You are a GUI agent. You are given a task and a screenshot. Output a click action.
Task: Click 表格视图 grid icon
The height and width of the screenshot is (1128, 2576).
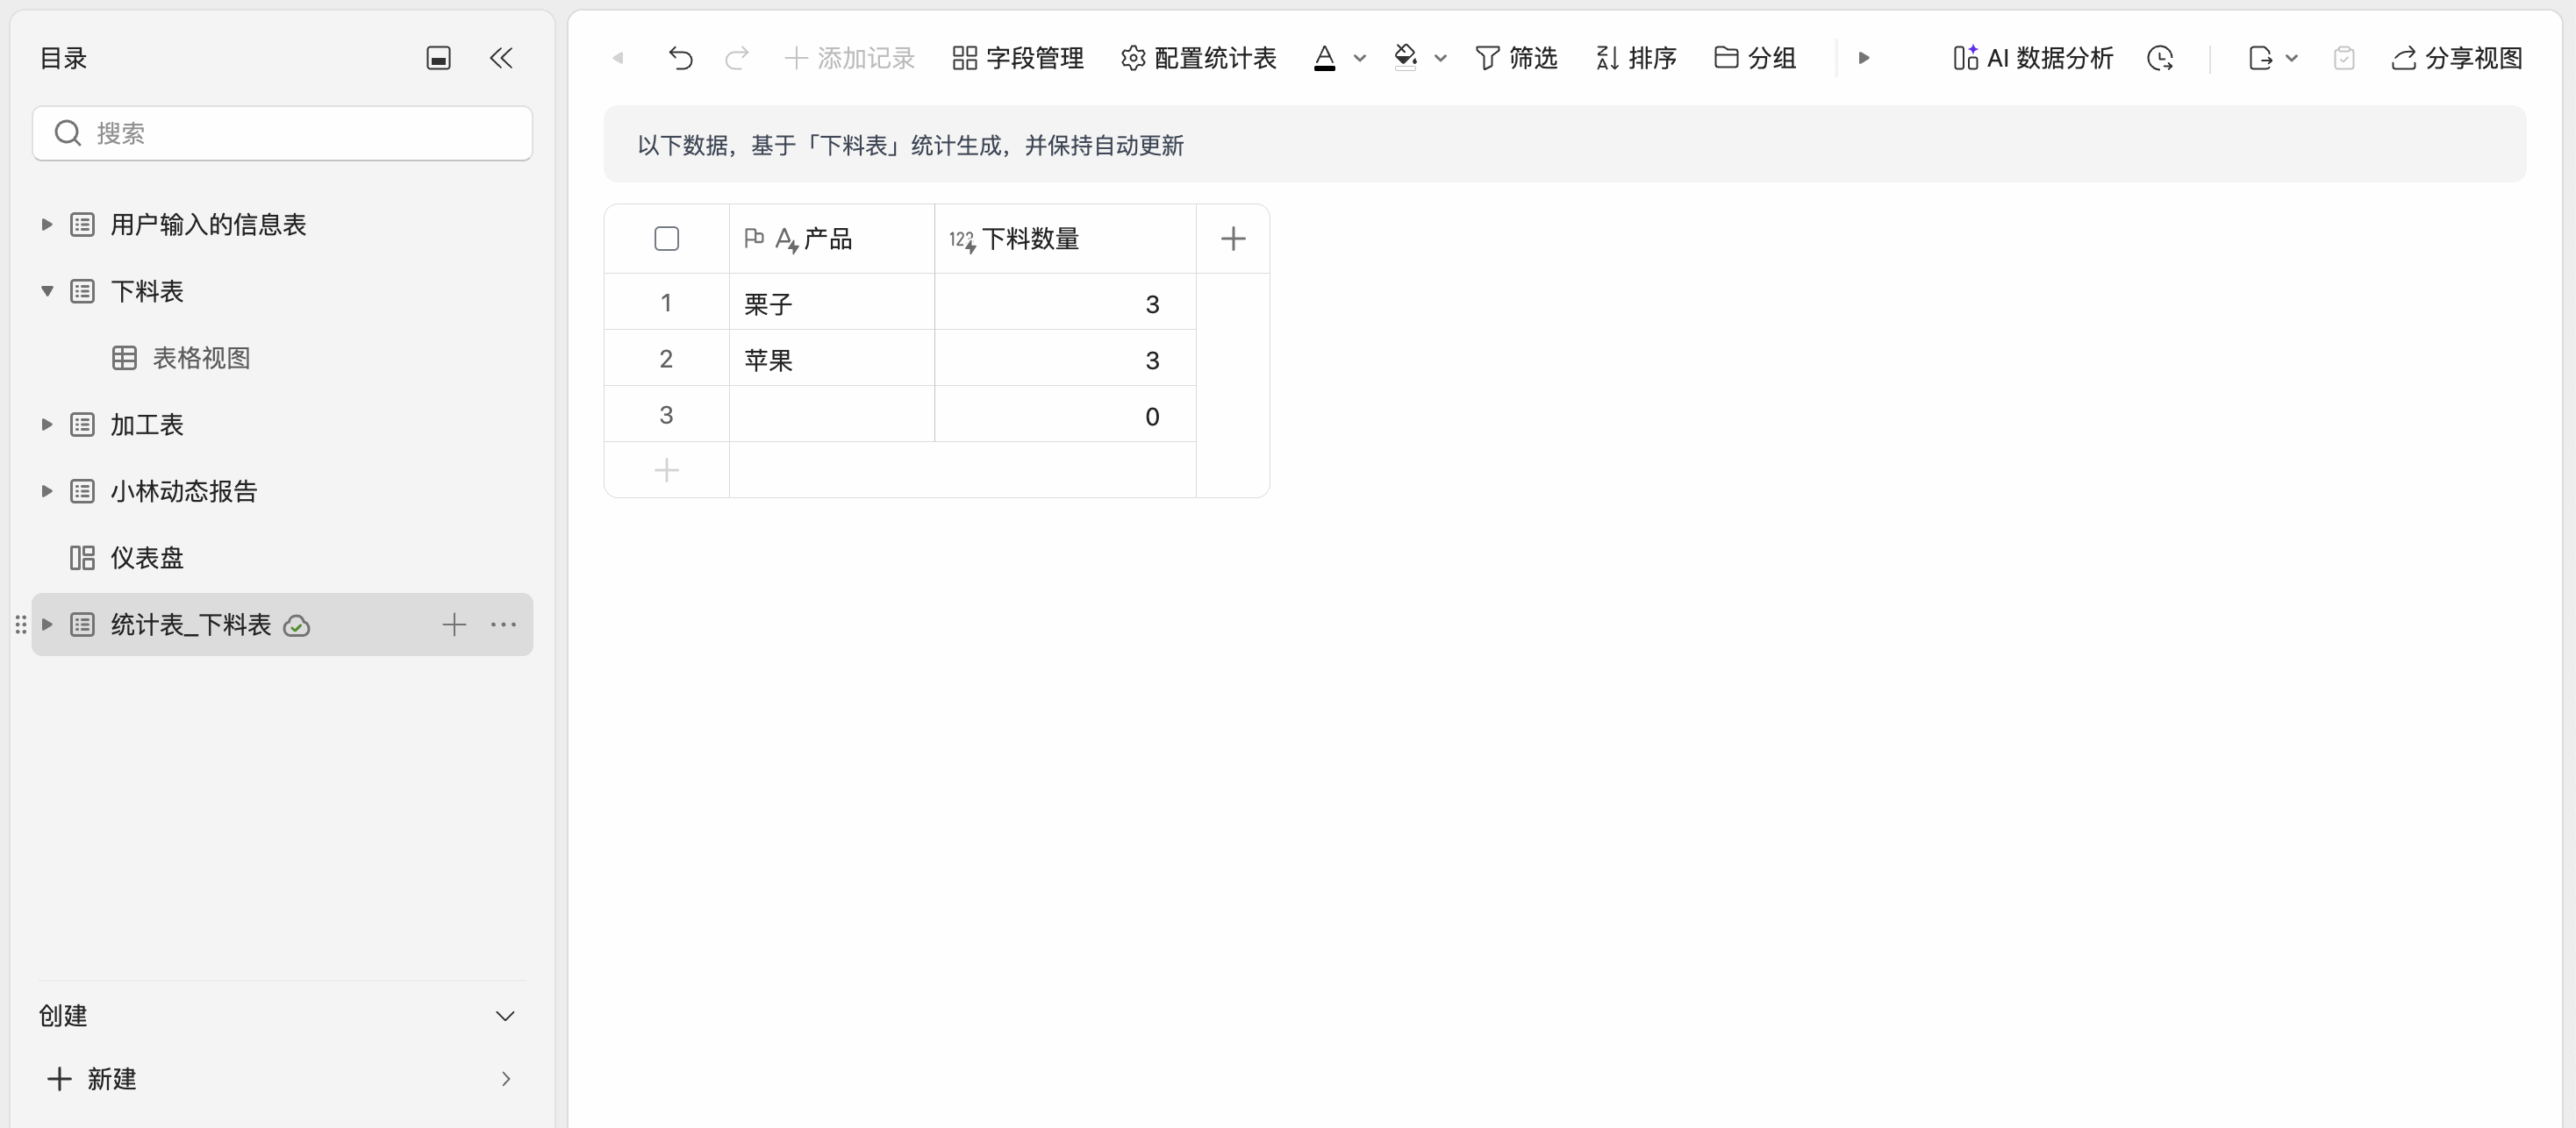click(124, 358)
